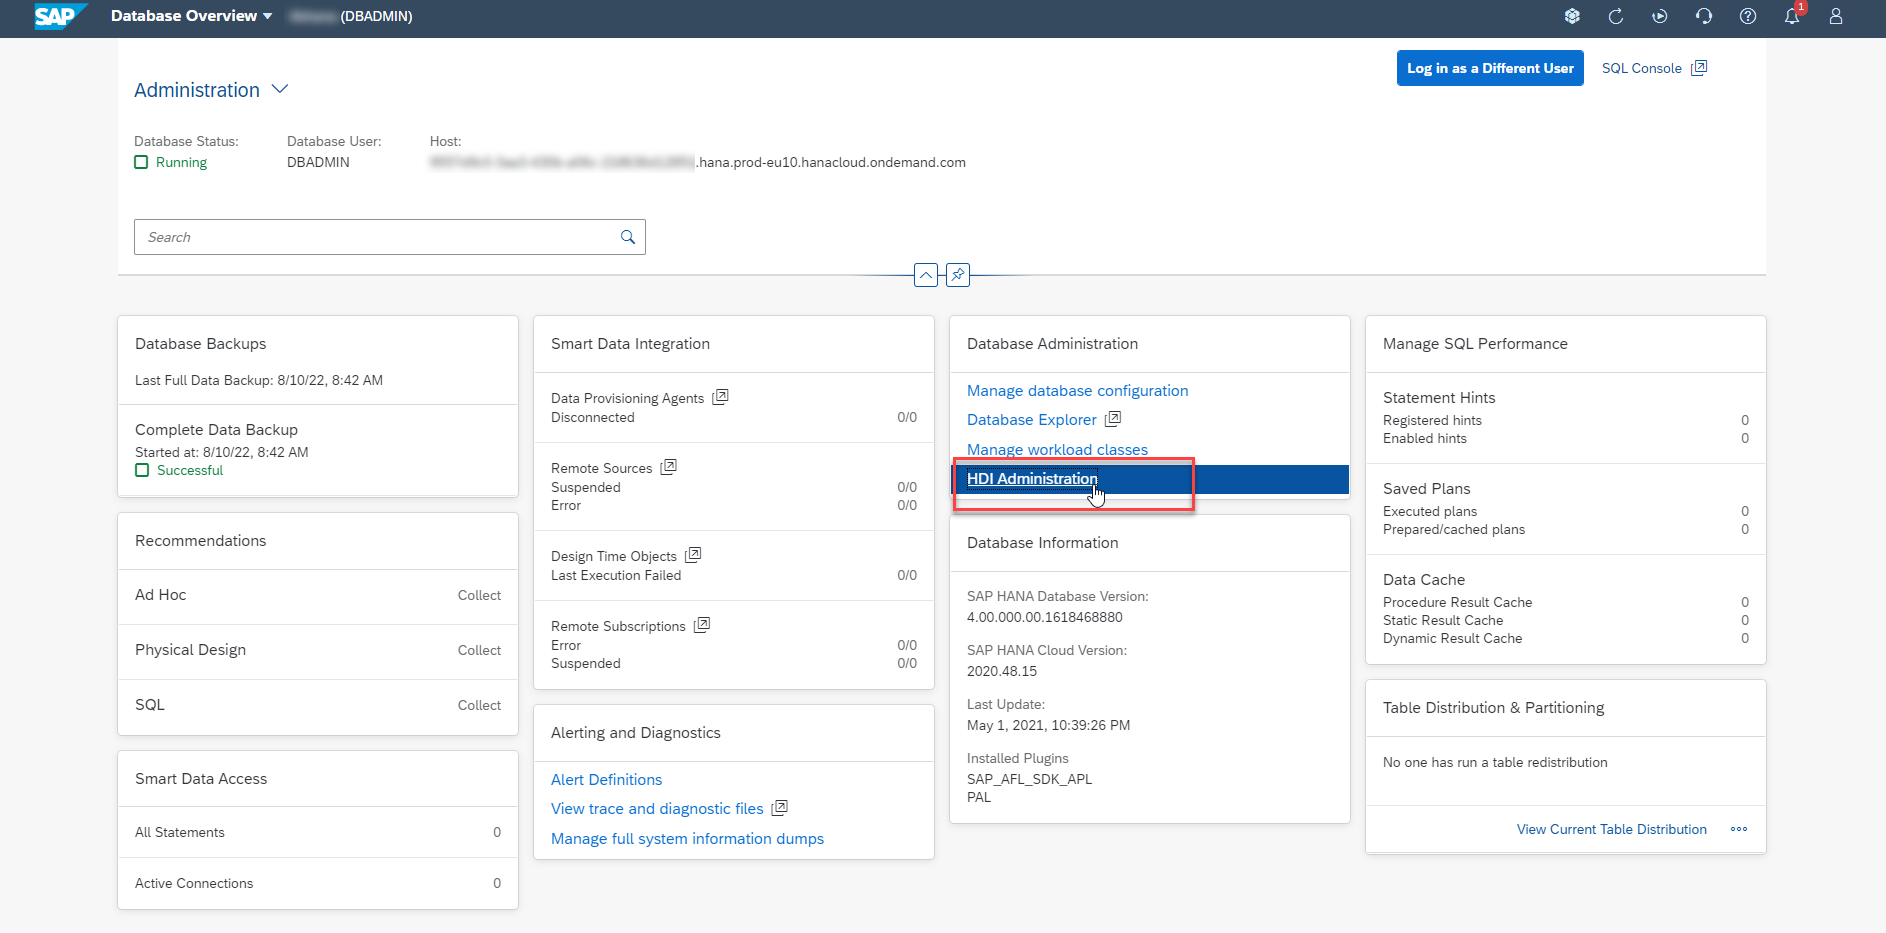This screenshot has height=933, width=1886.
Task: Click View trace and diagnostic files
Action: 657,809
